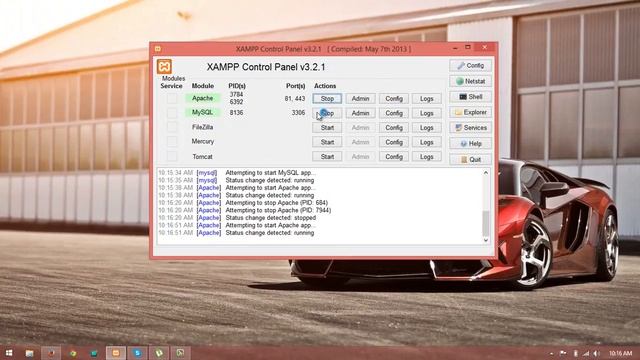The height and width of the screenshot is (360, 640).
Task: Open Help from the side panel
Action: tap(471, 144)
